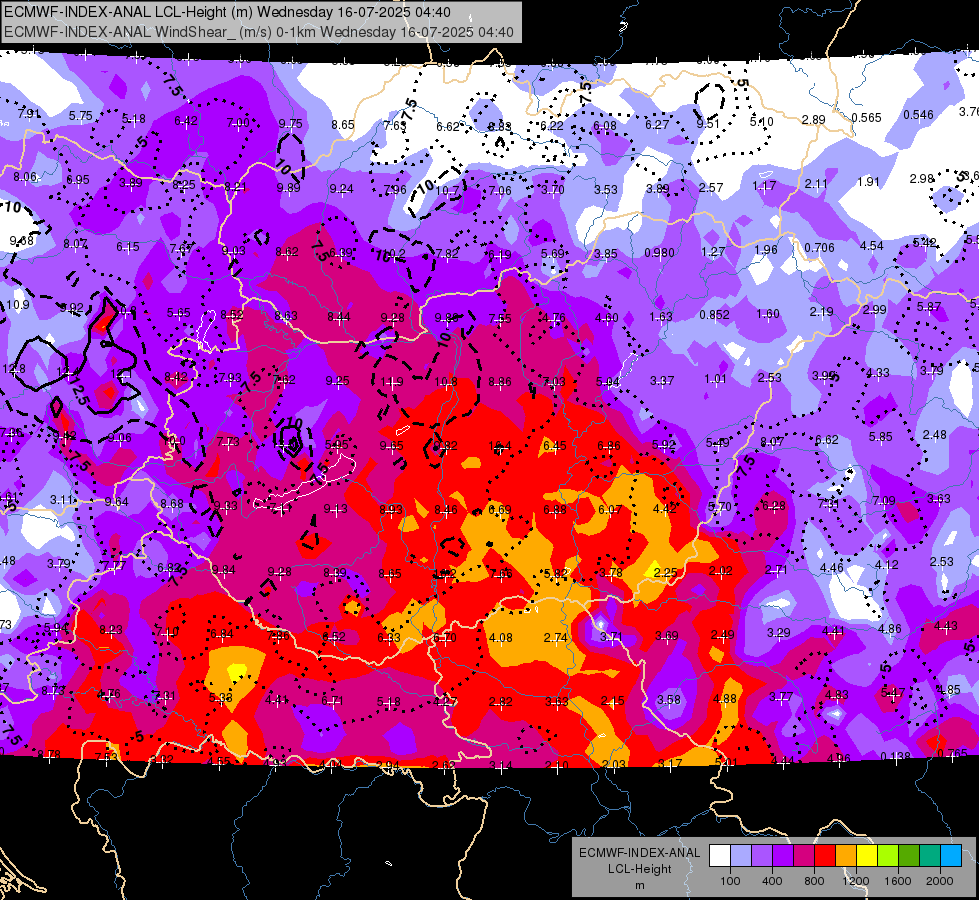Click the orange legend color swatch
Image resolution: width=979 pixels, height=900 pixels.
pos(846,856)
